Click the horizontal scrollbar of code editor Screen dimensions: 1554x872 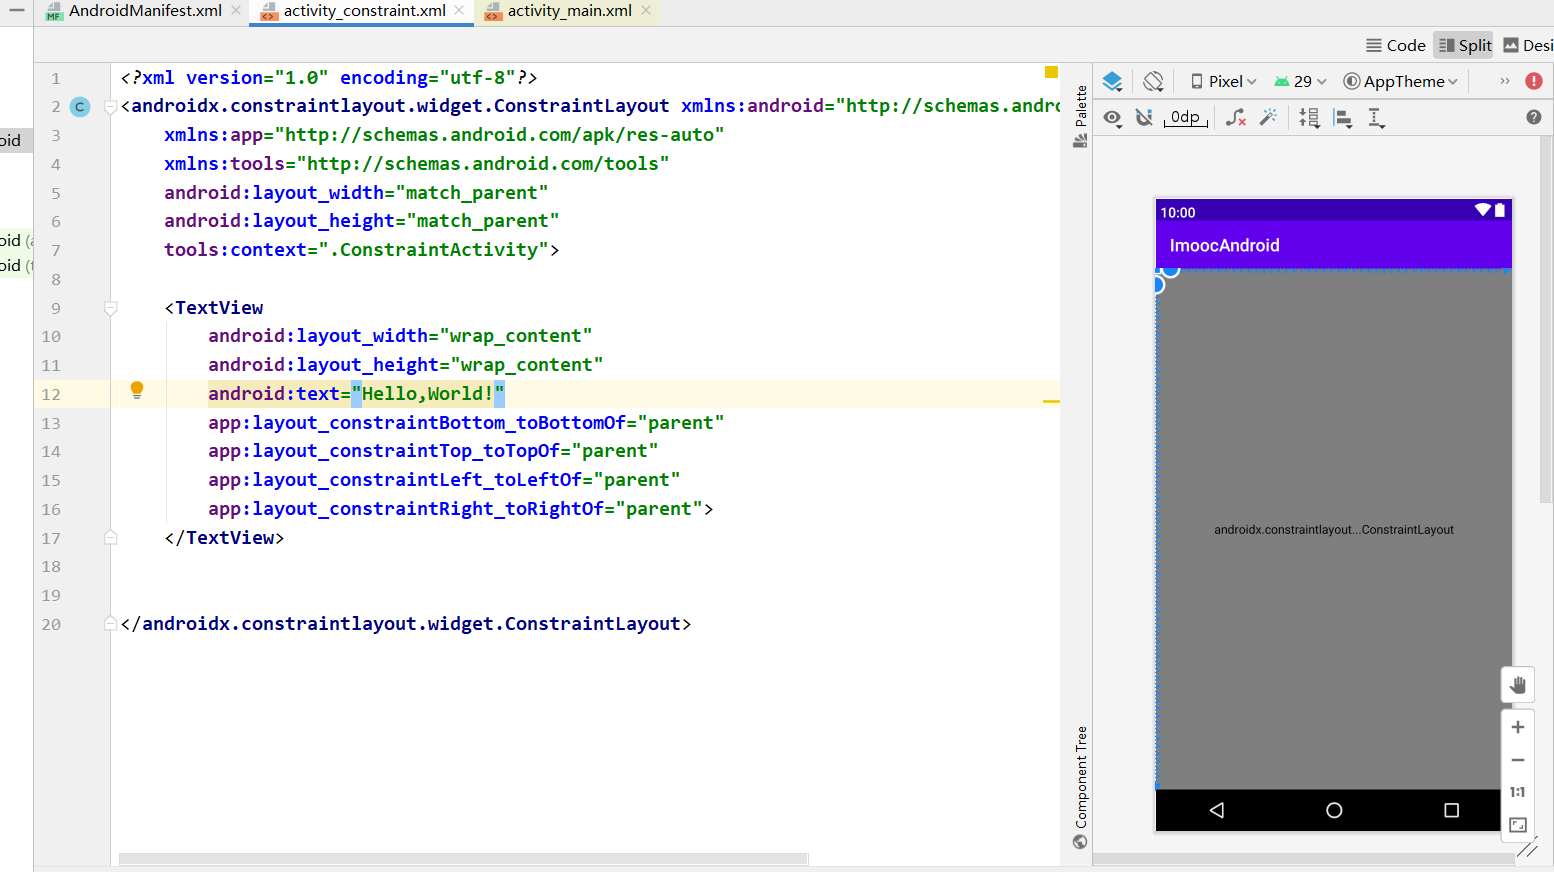pyautogui.click(x=463, y=859)
